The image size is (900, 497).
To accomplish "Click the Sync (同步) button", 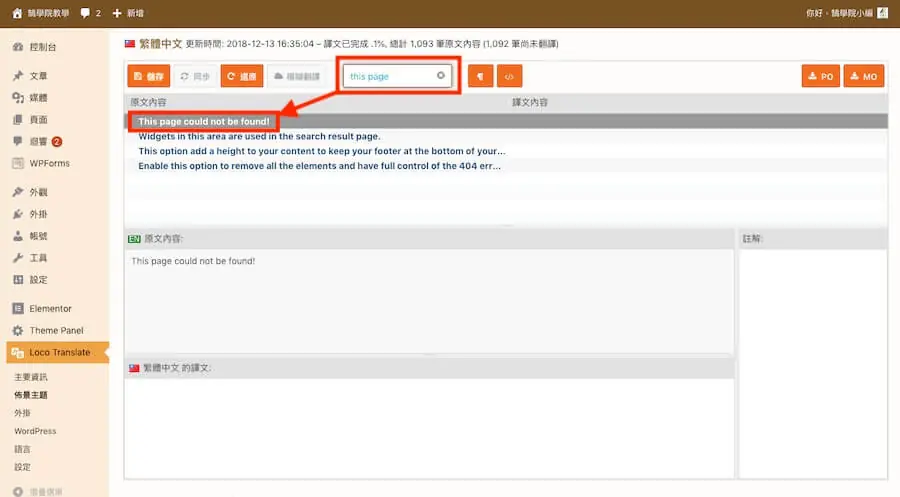I will click(195, 76).
